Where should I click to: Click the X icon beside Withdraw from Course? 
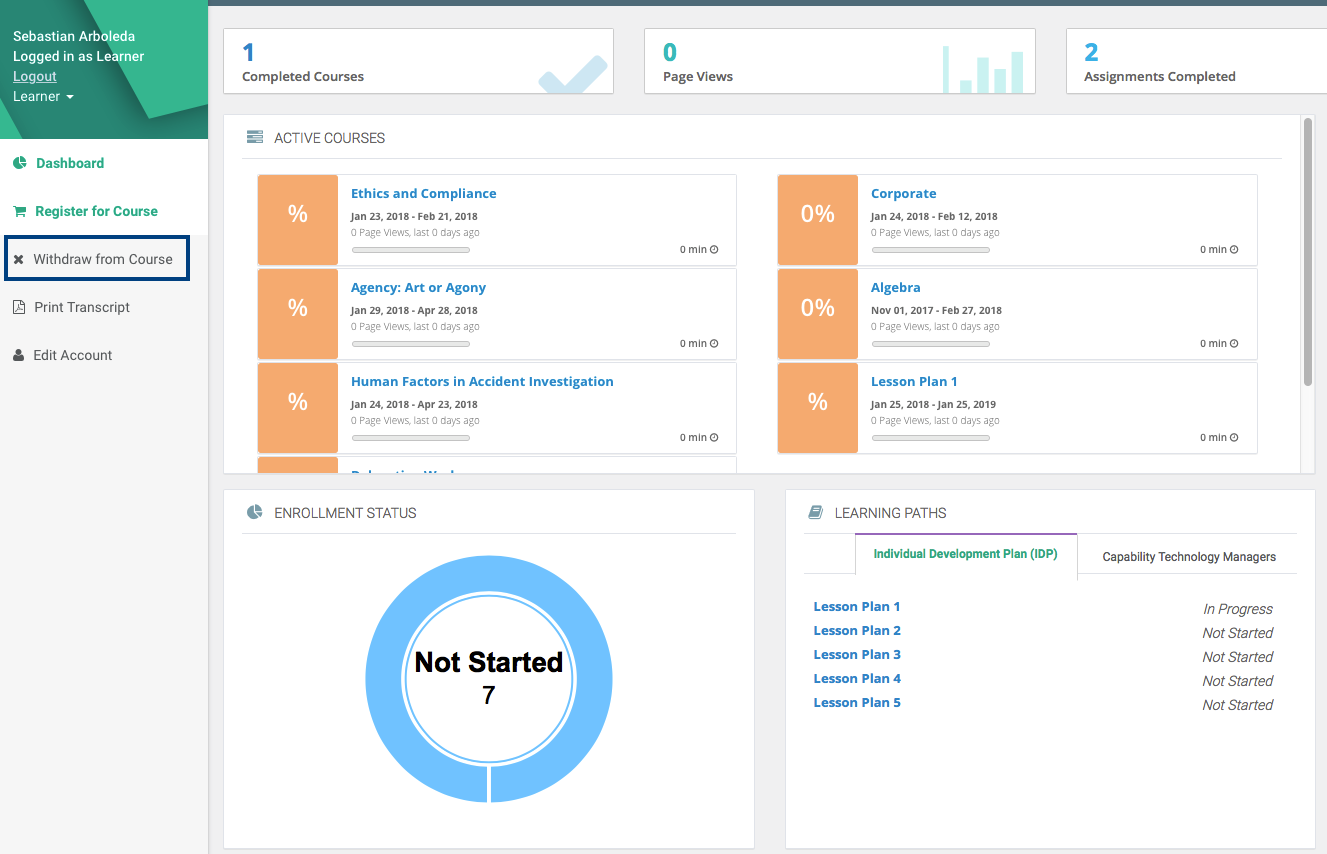(x=19, y=259)
